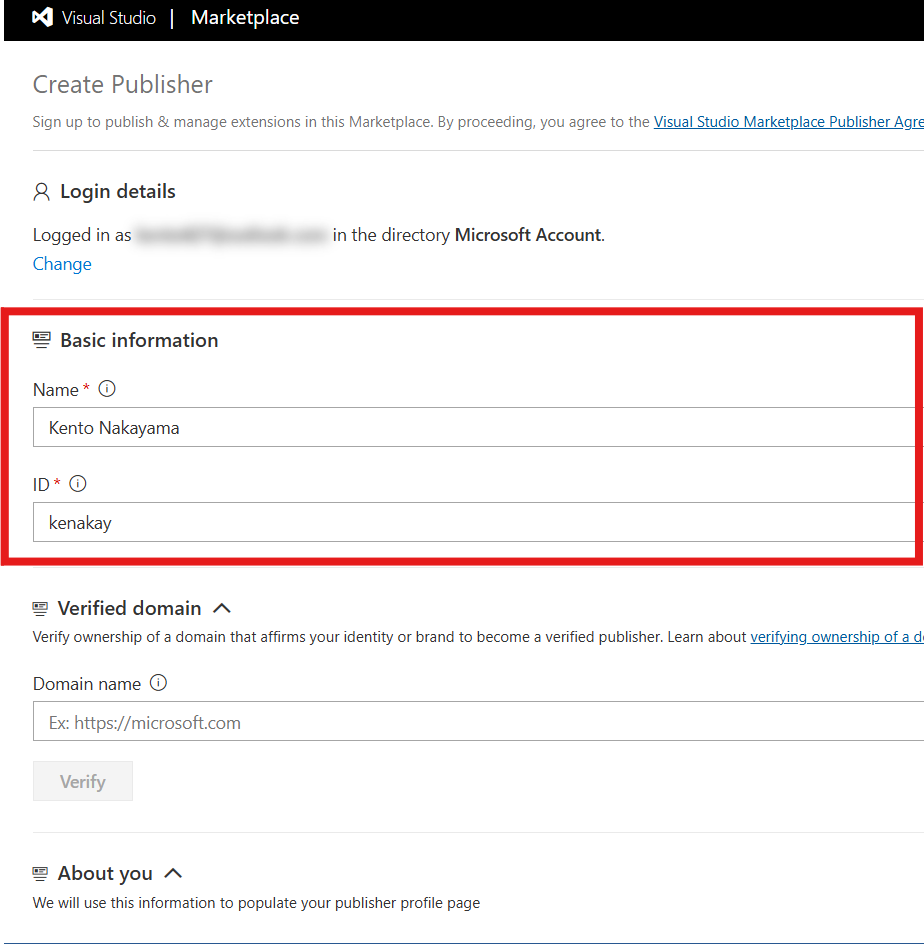
Task: Click the About you section icon
Action: 40,873
